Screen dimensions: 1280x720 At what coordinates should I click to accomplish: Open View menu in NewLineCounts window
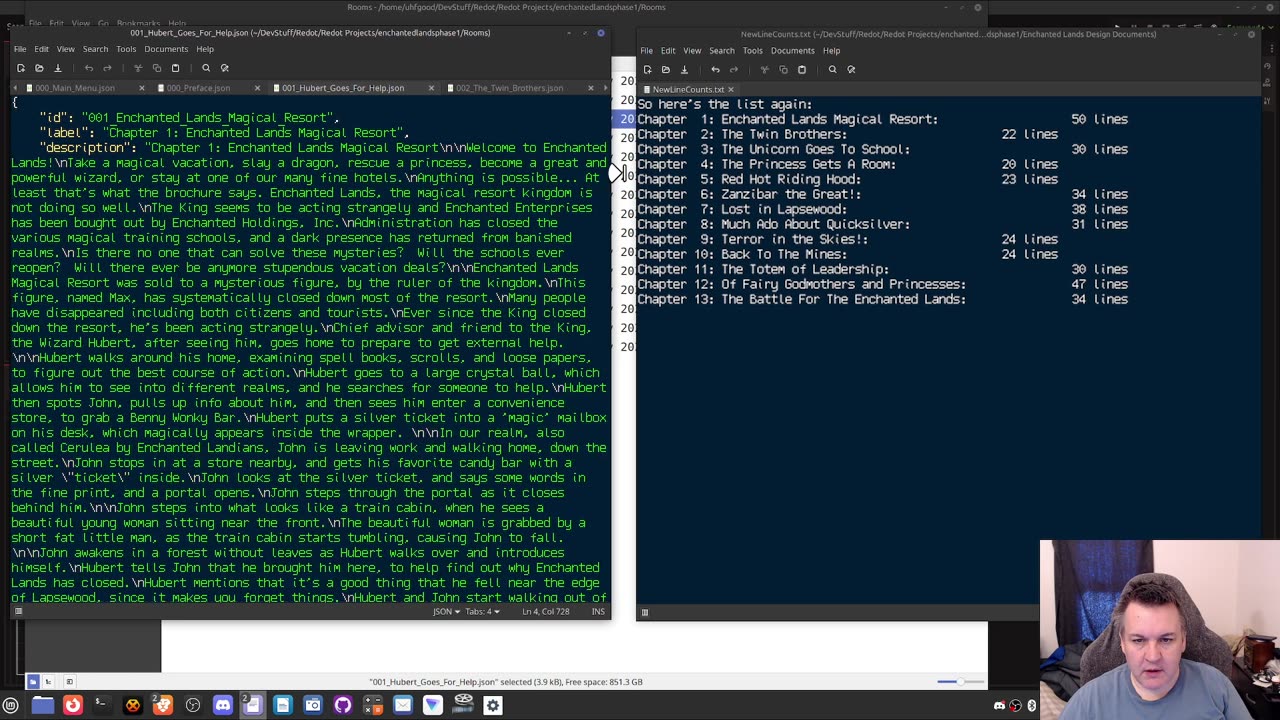(692, 50)
